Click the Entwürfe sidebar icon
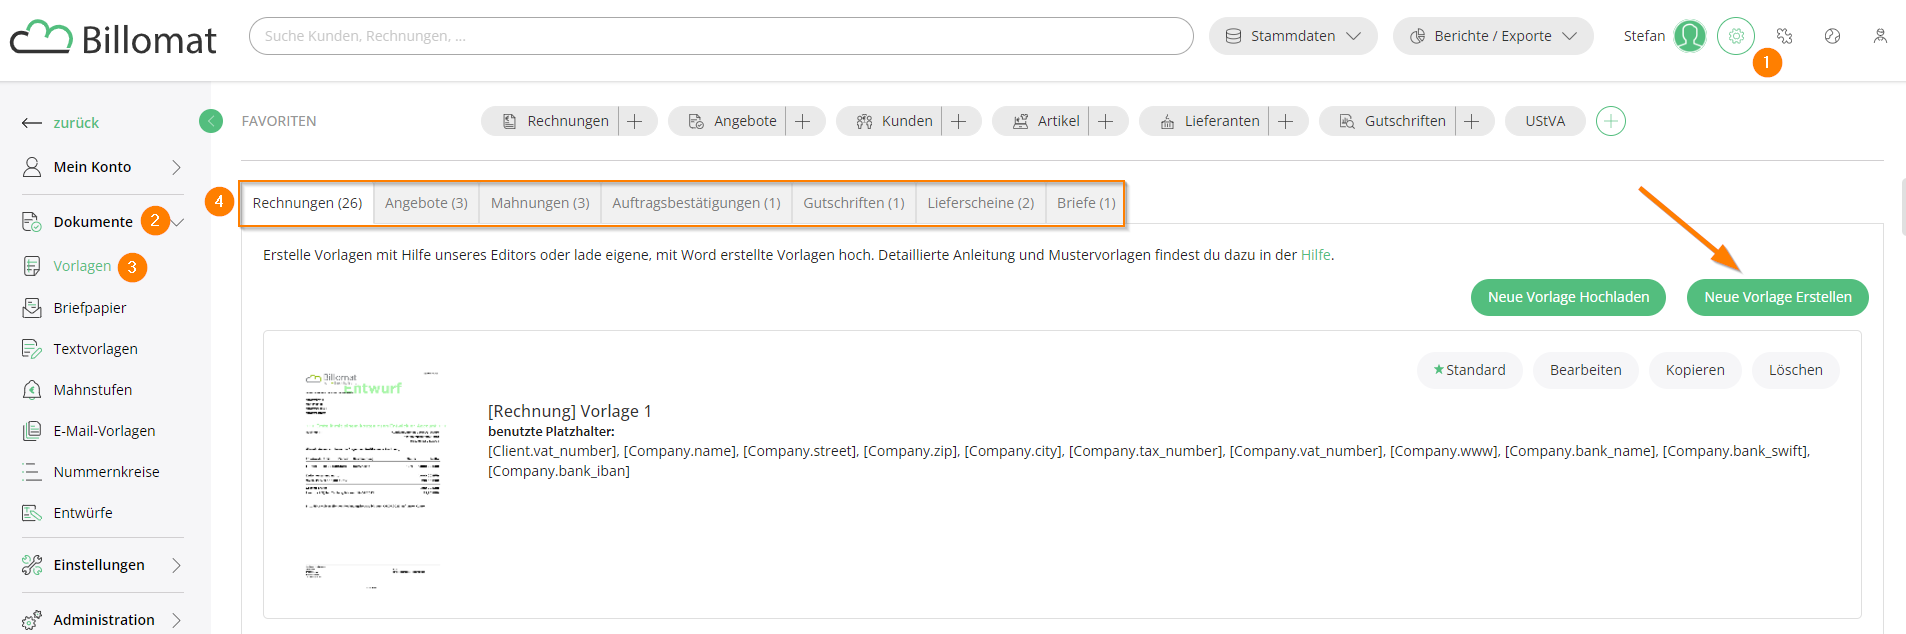This screenshot has width=1906, height=634. [x=32, y=513]
